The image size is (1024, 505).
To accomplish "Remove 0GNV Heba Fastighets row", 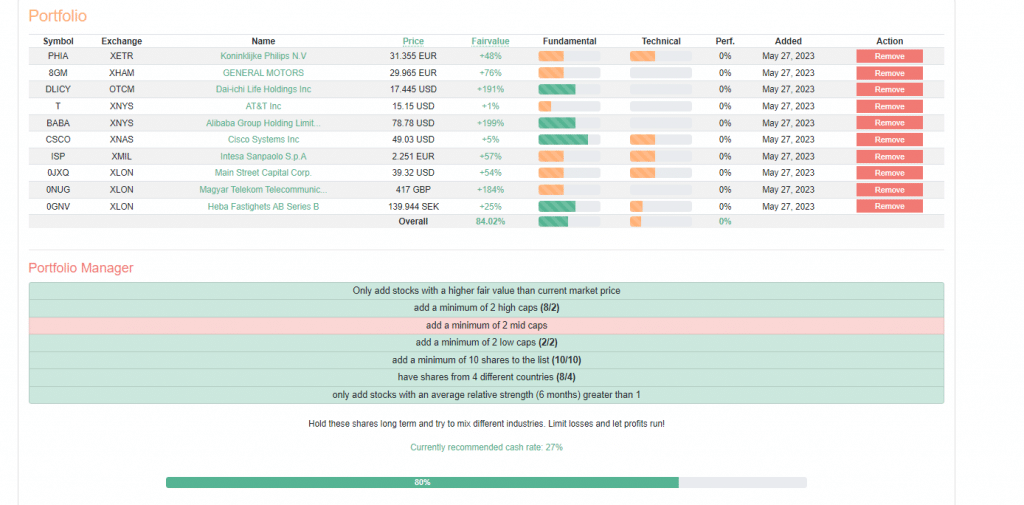I will [889, 206].
